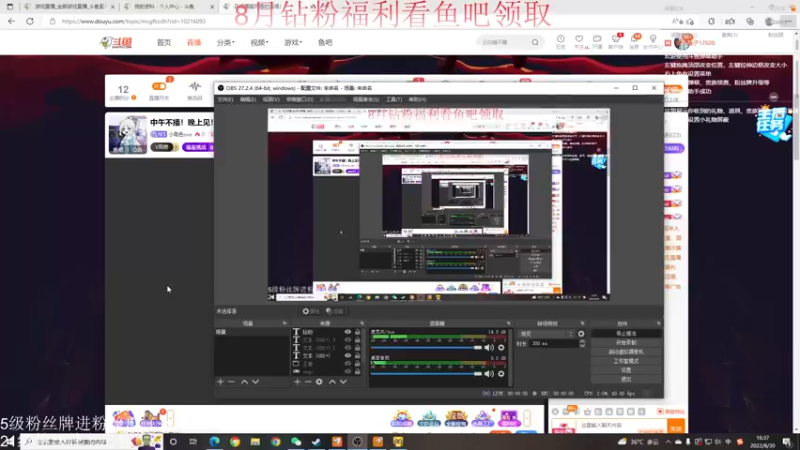The width and height of the screenshot is (800, 450).
Task: Pop out the Scene Transitions dock panel
Action: tap(582, 323)
